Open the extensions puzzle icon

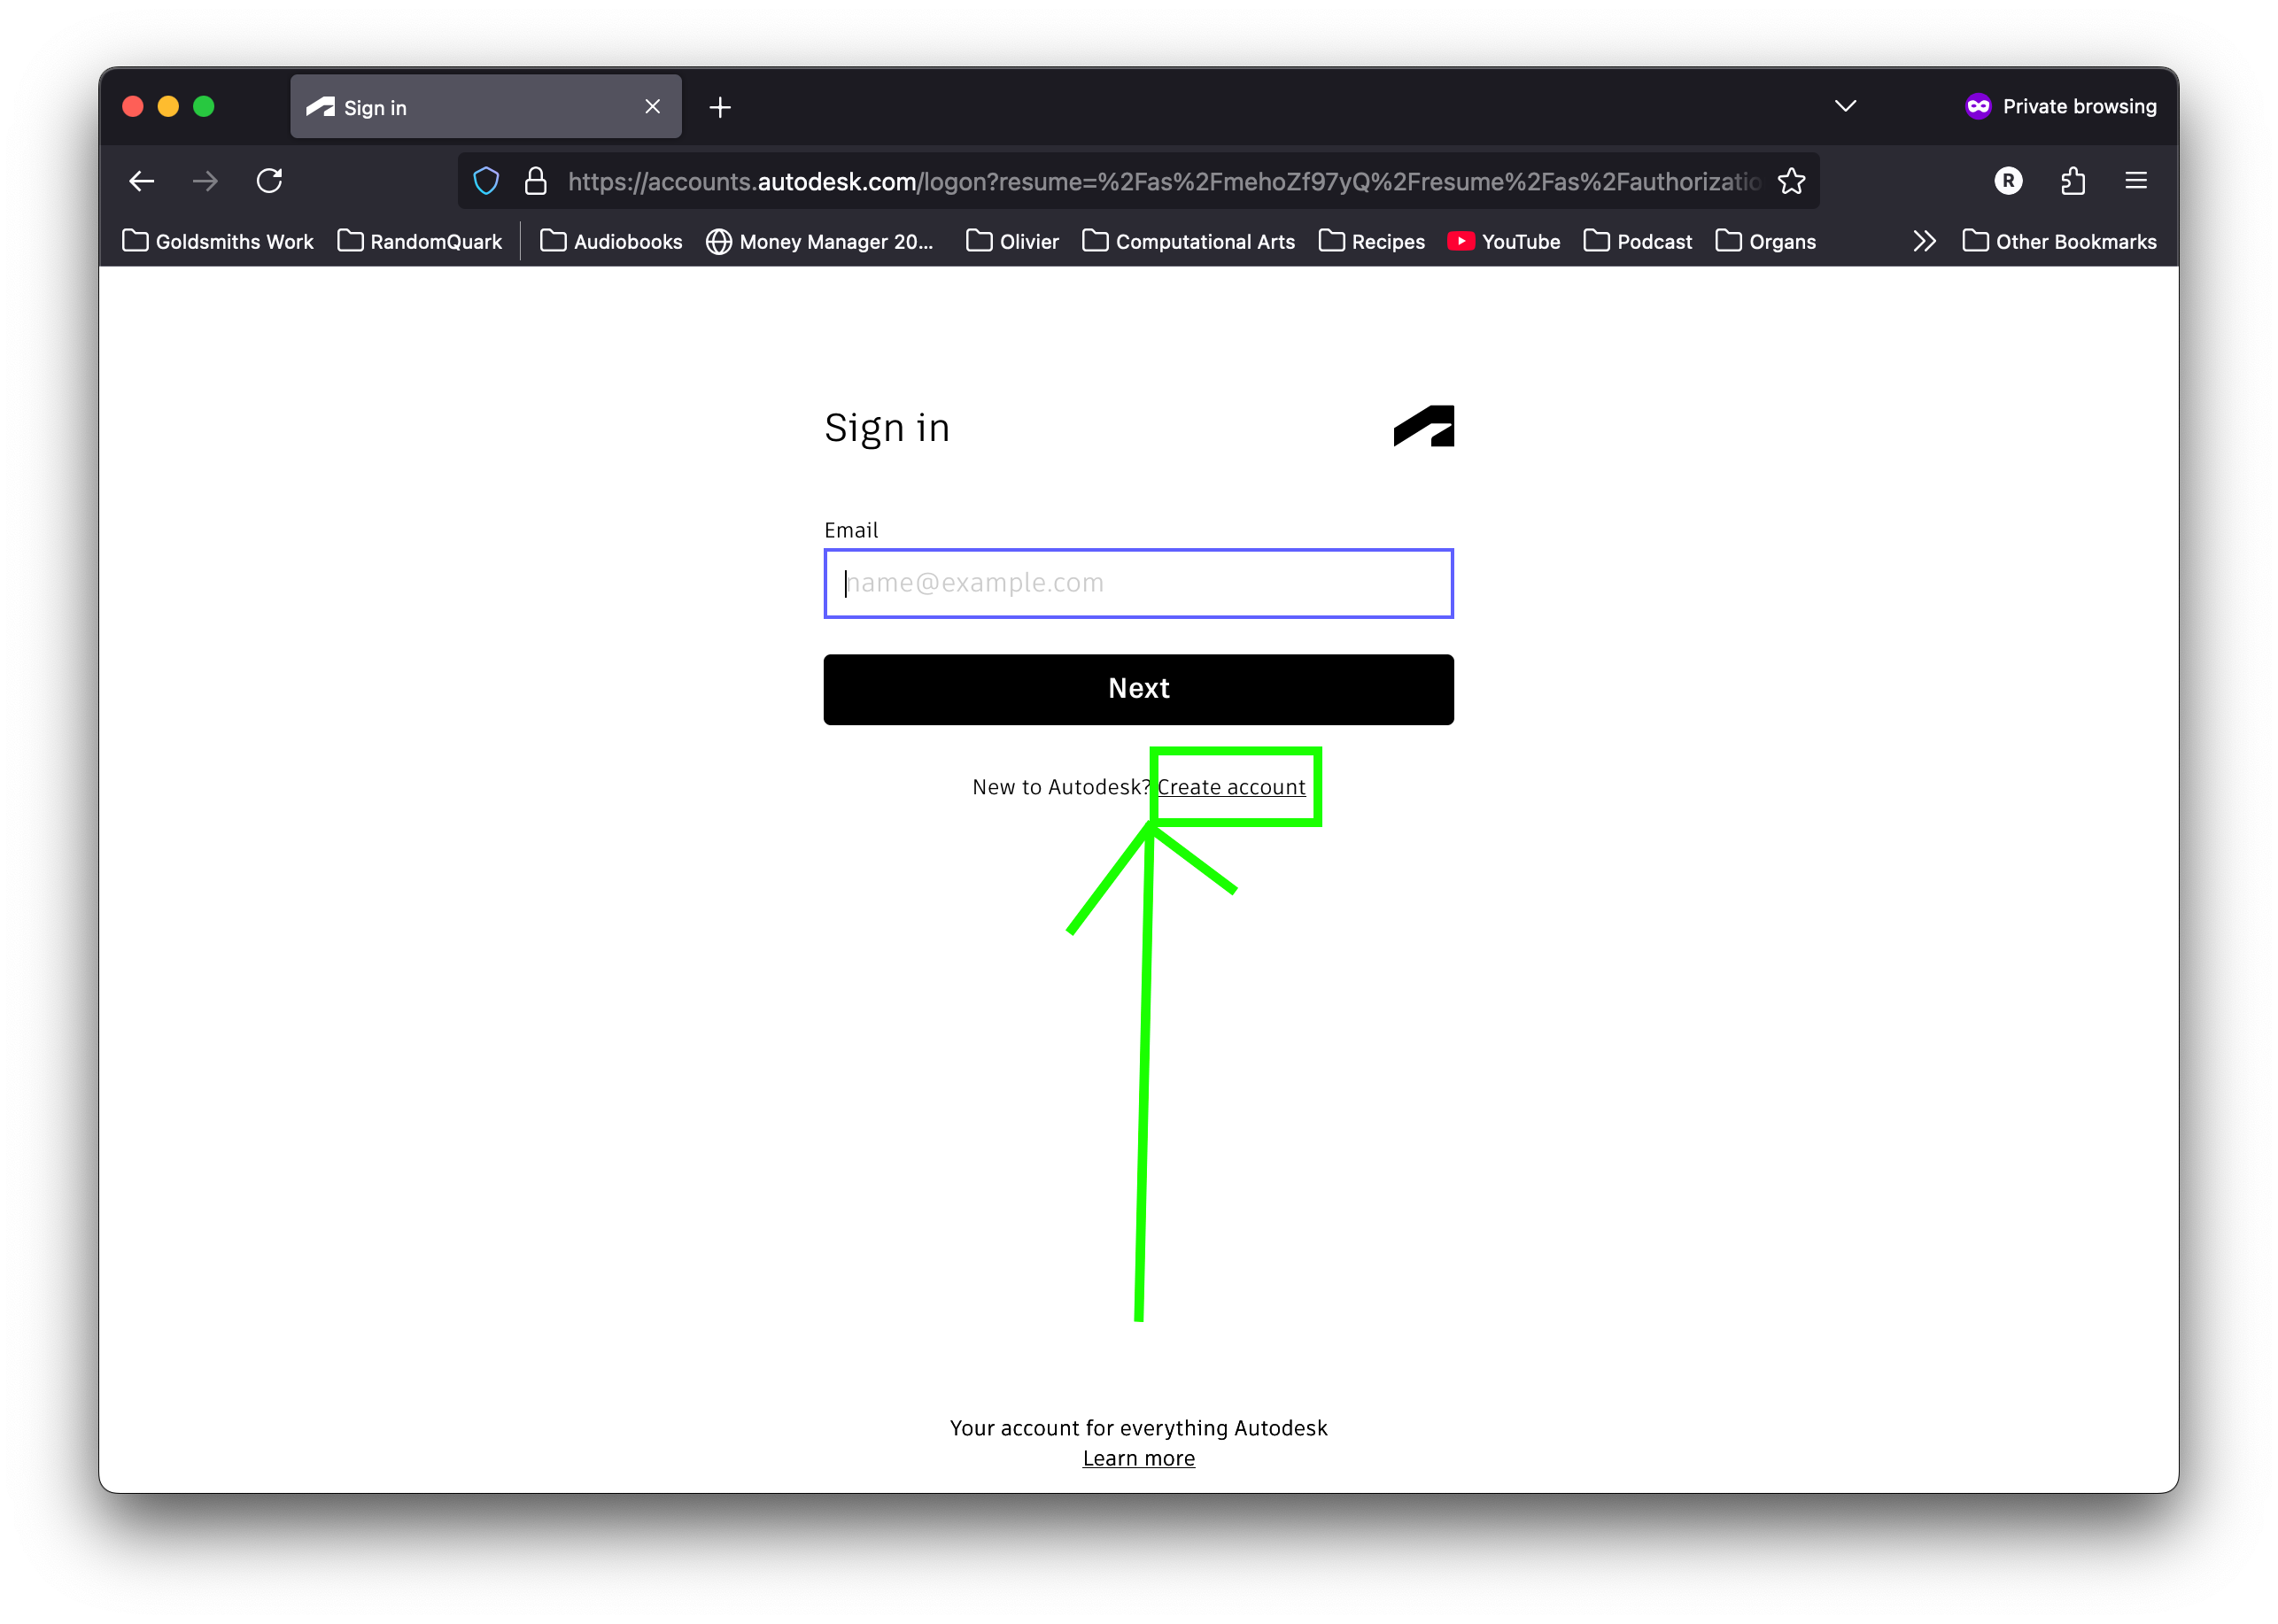click(x=2072, y=181)
